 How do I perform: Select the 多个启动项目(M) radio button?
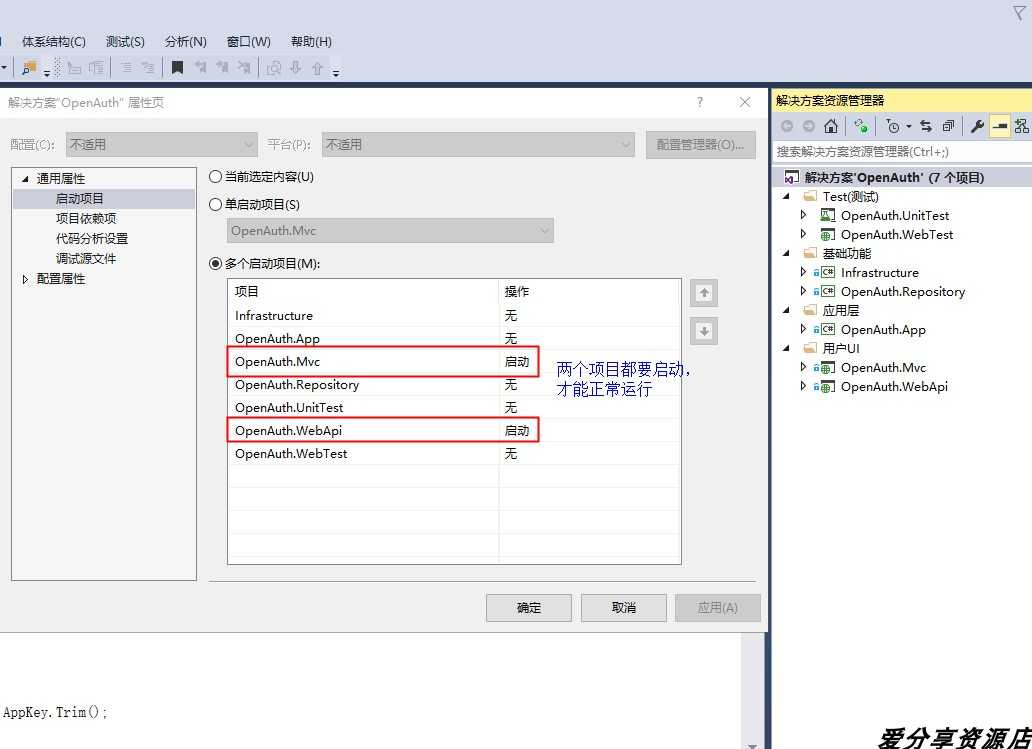point(215,263)
